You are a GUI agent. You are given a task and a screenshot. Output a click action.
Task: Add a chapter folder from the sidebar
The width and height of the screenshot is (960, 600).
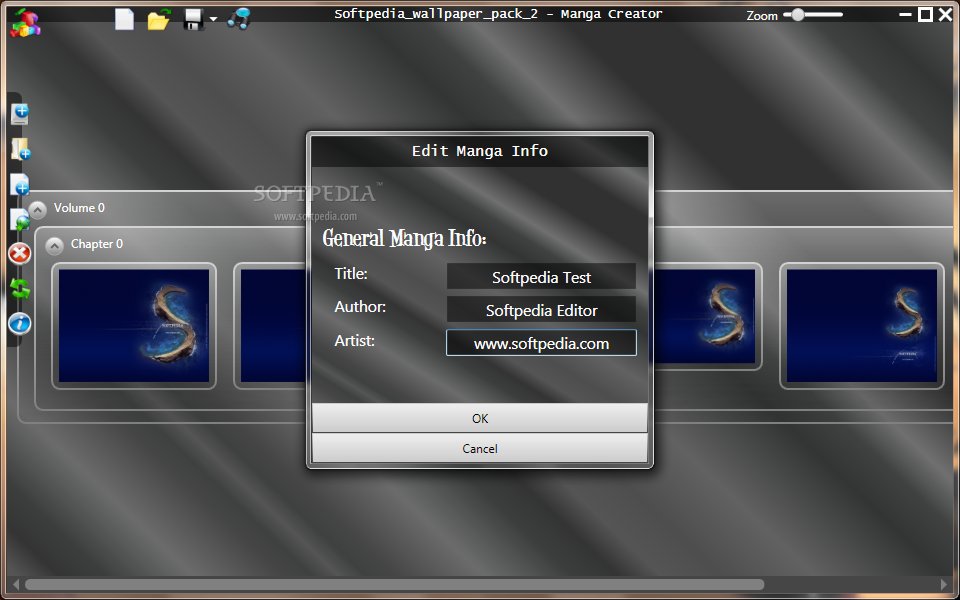(20, 149)
